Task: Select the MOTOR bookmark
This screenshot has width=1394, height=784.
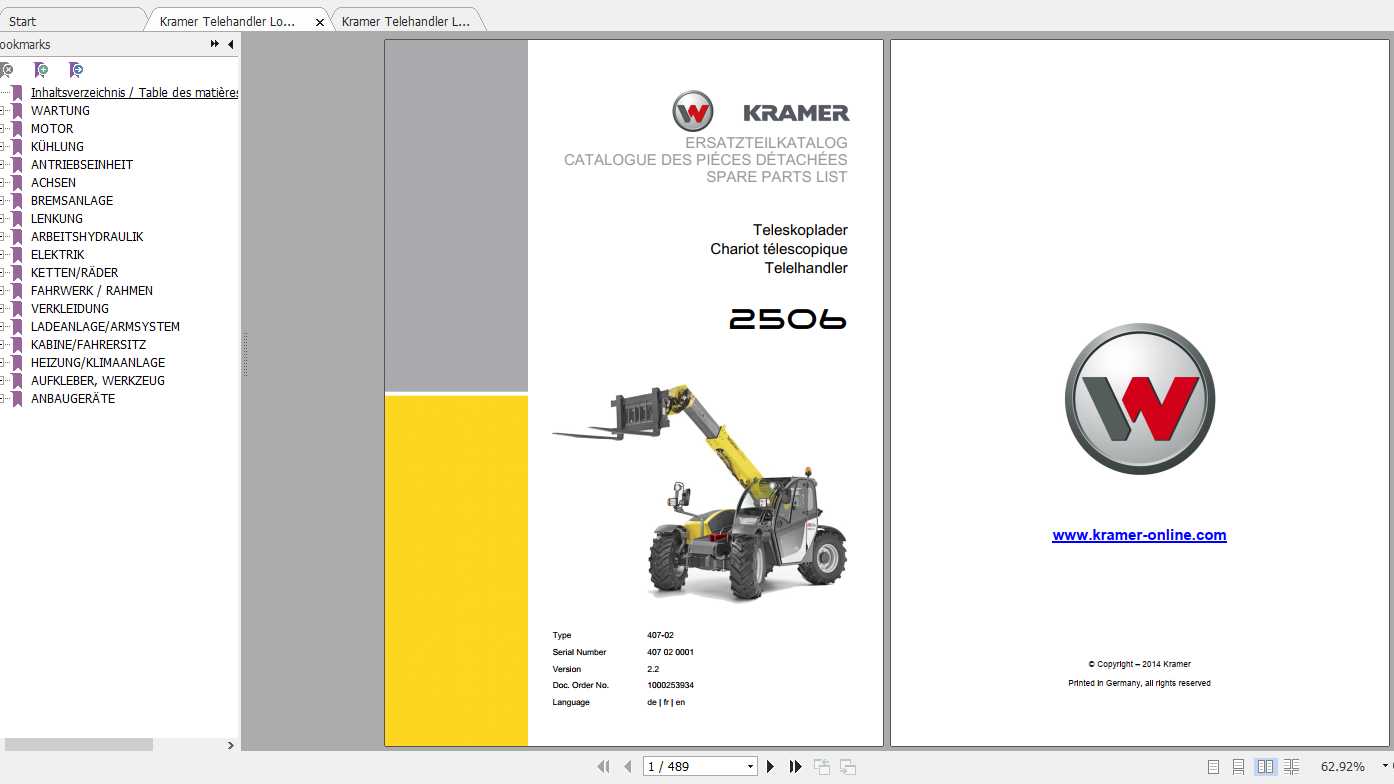Action: coord(52,129)
